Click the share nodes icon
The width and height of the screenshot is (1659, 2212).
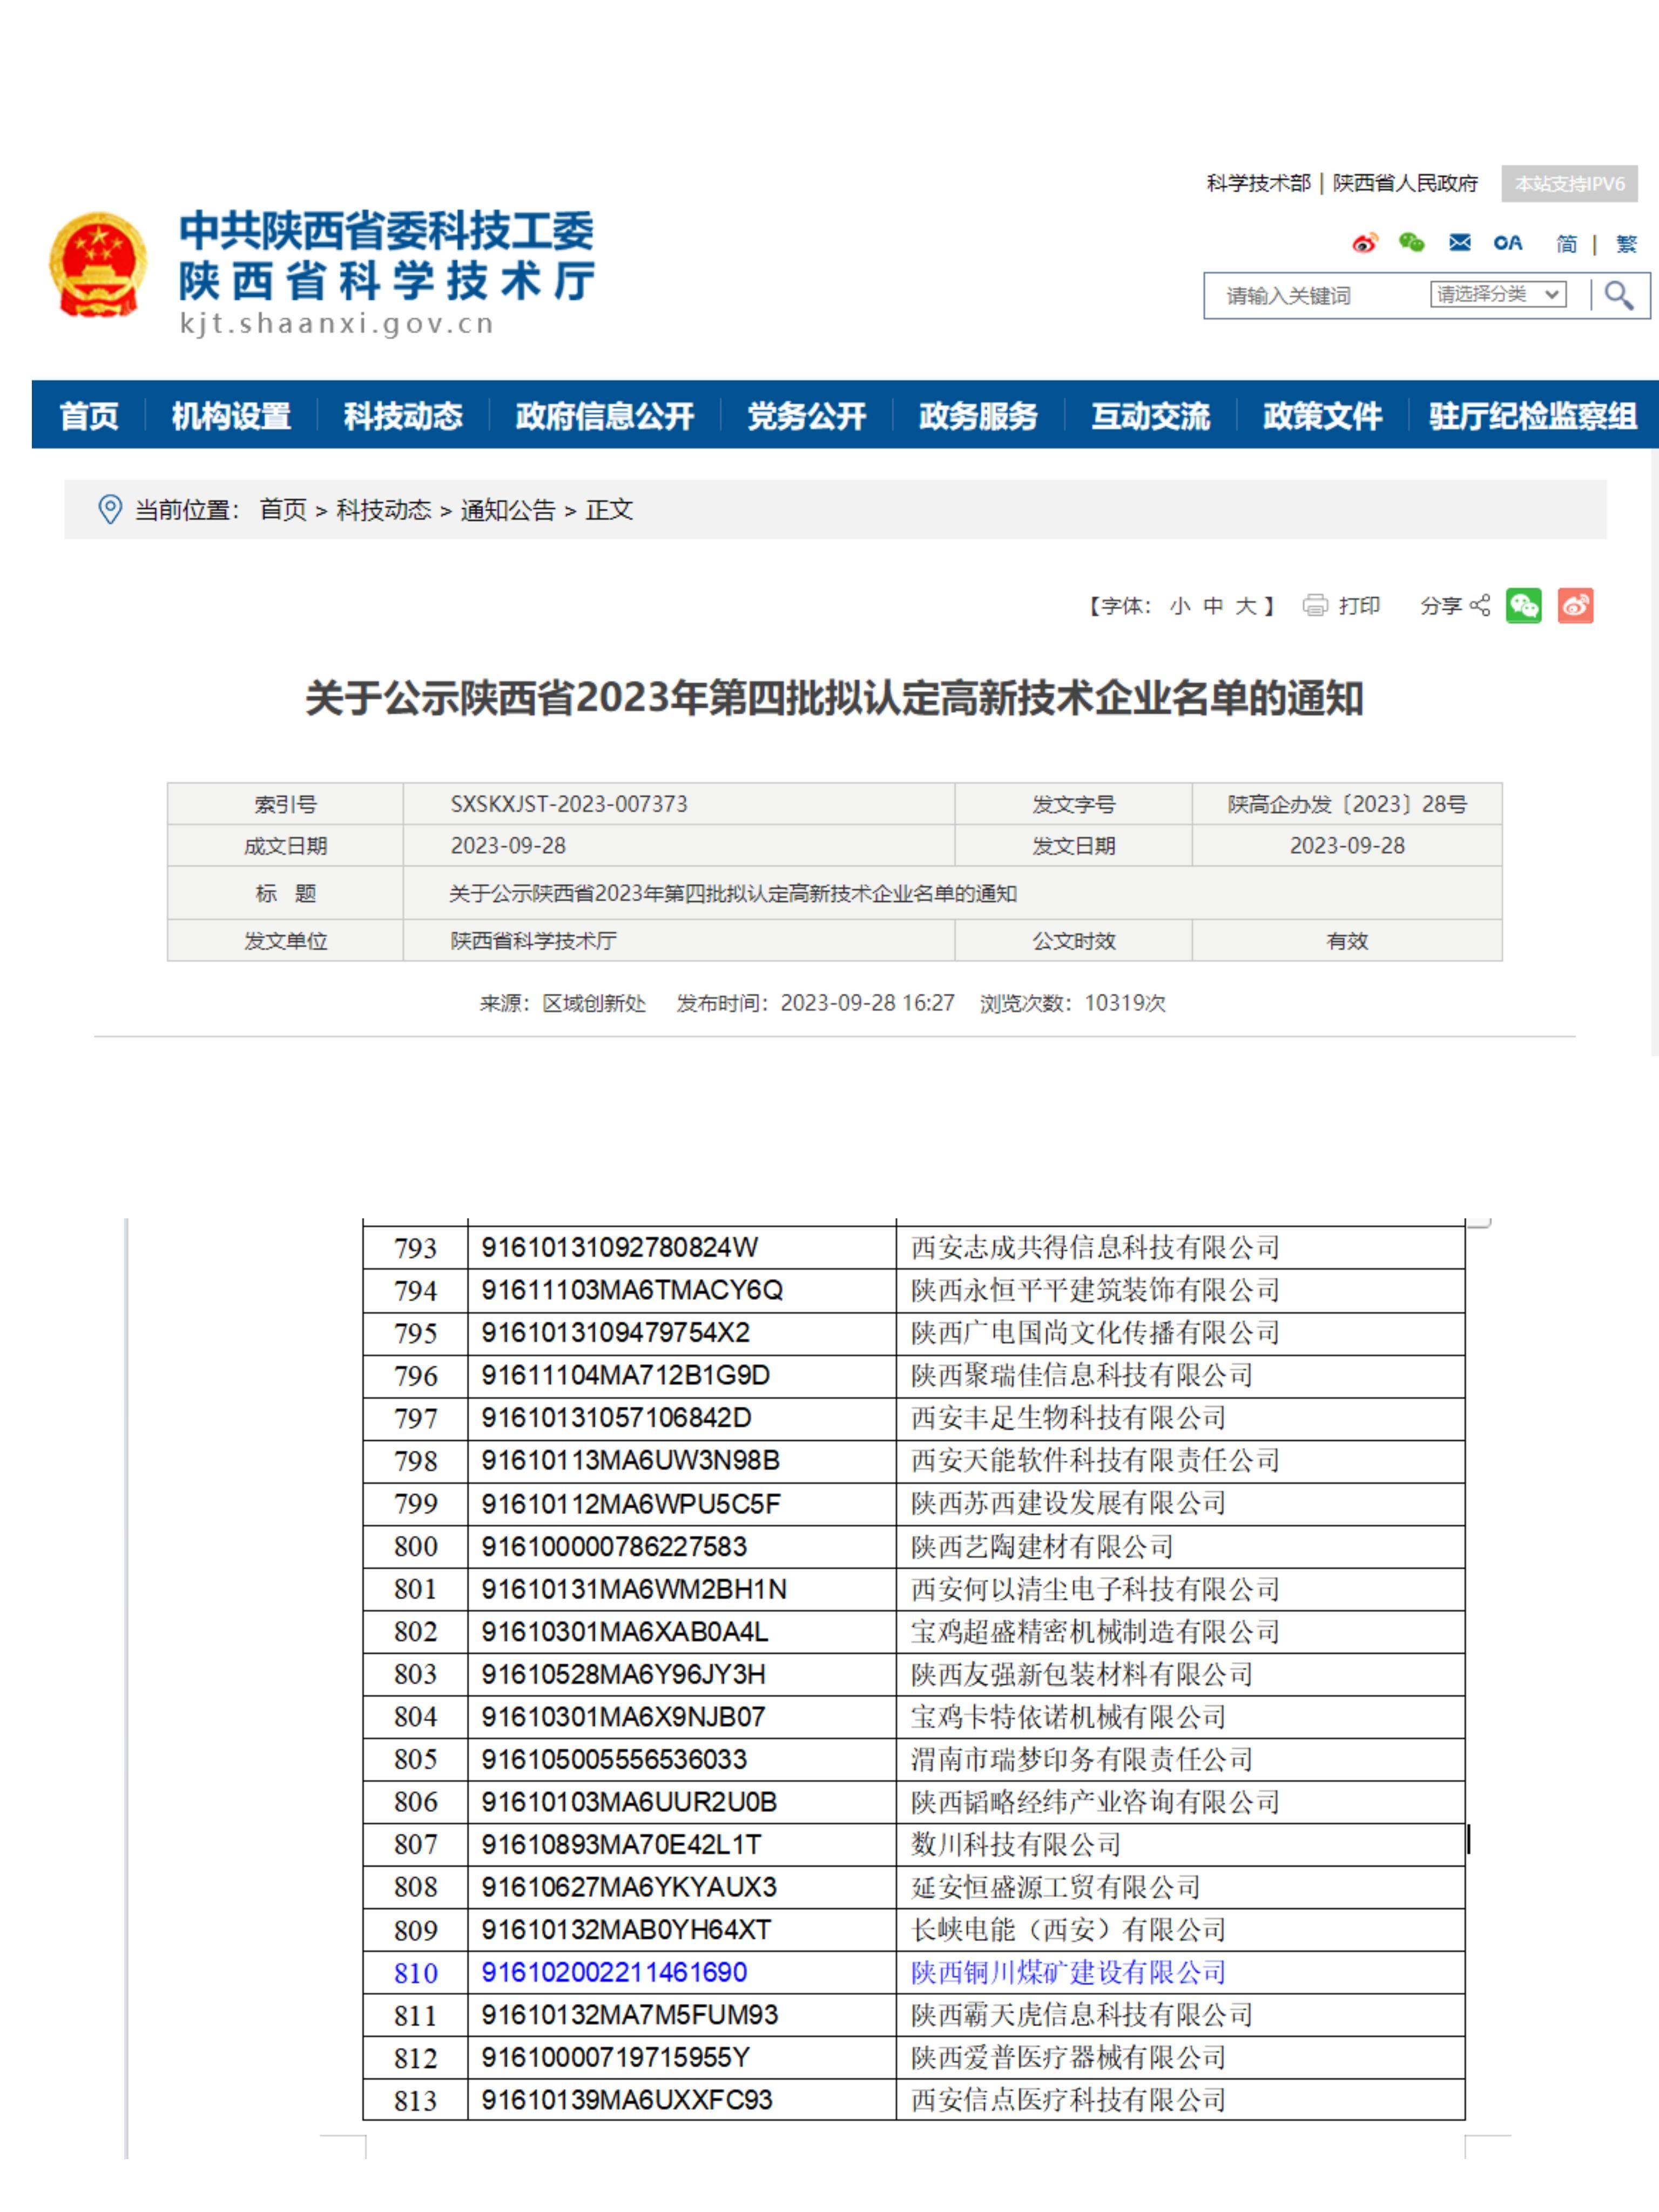point(1480,605)
